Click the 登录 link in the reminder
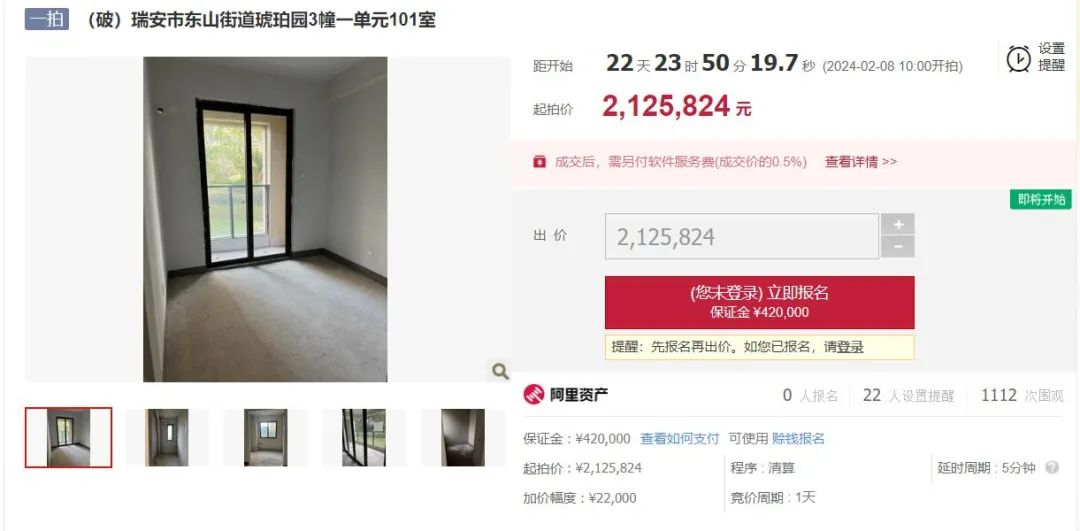Viewport: 1080px width, 531px height. tap(850, 347)
